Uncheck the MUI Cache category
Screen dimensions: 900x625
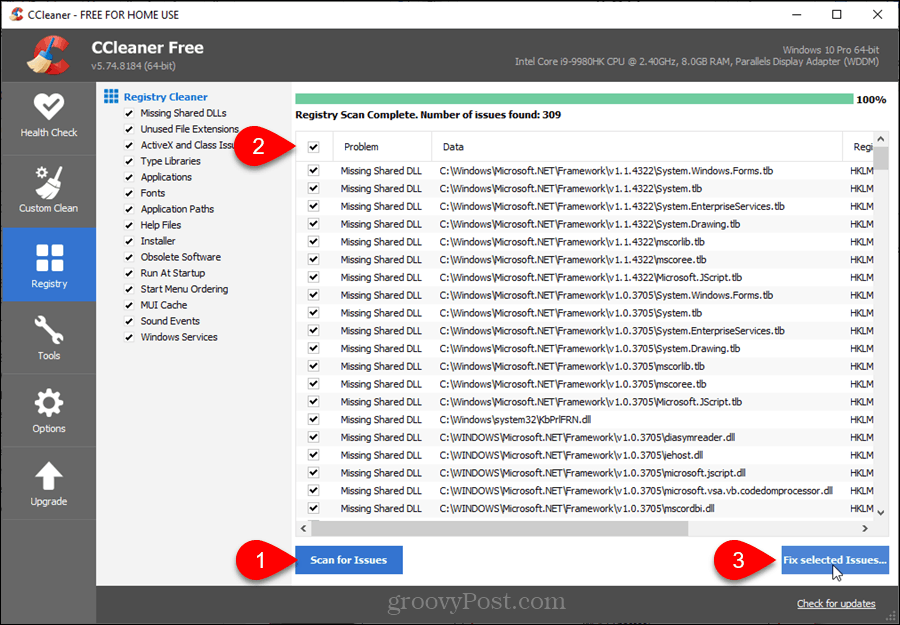coord(129,305)
